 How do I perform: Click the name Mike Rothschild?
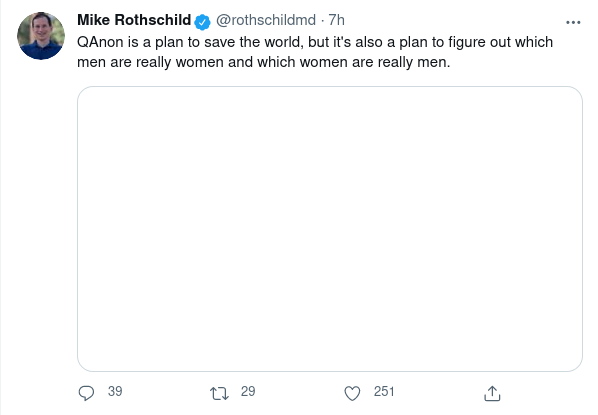click(x=134, y=20)
